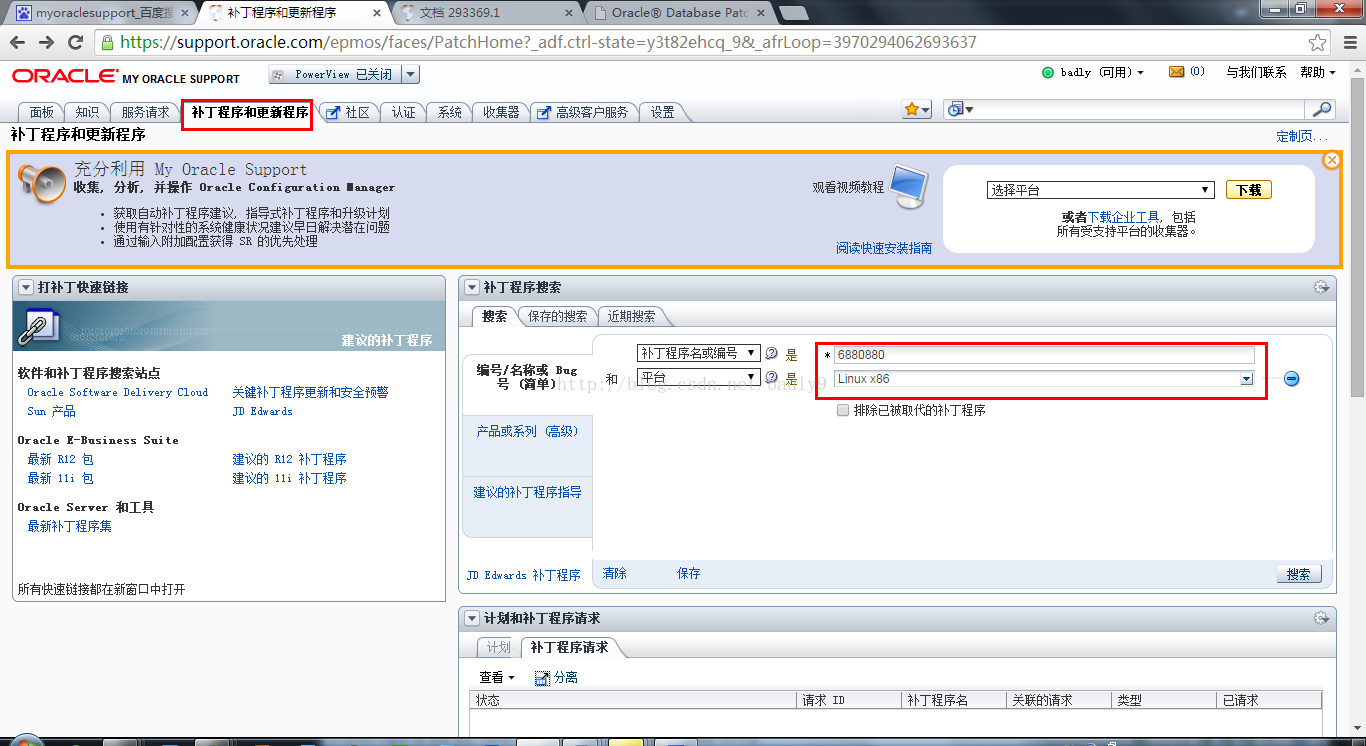Open the 高级客户服务 tab
The image size is (1366, 746).
(583, 112)
